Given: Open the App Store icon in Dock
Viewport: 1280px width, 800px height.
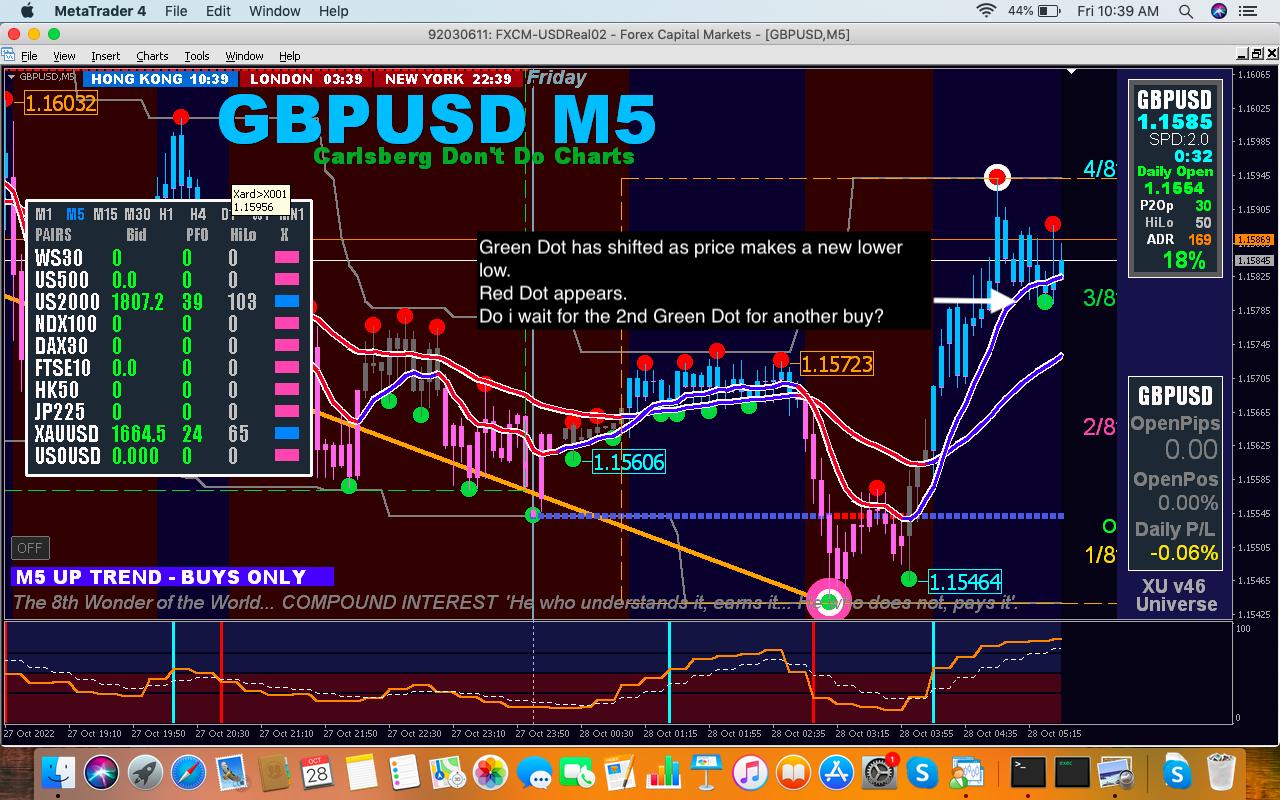Looking at the screenshot, I should [x=836, y=773].
